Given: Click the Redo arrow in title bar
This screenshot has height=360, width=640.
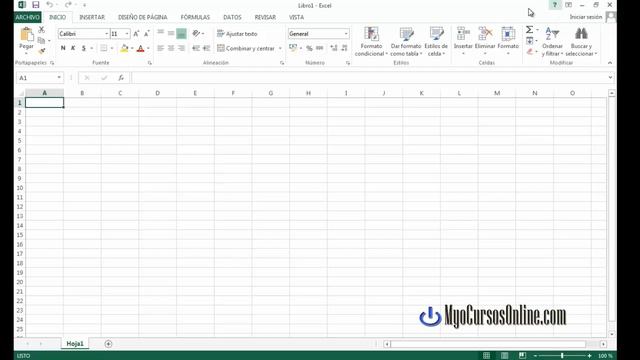Looking at the screenshot, I should [68, 5].
